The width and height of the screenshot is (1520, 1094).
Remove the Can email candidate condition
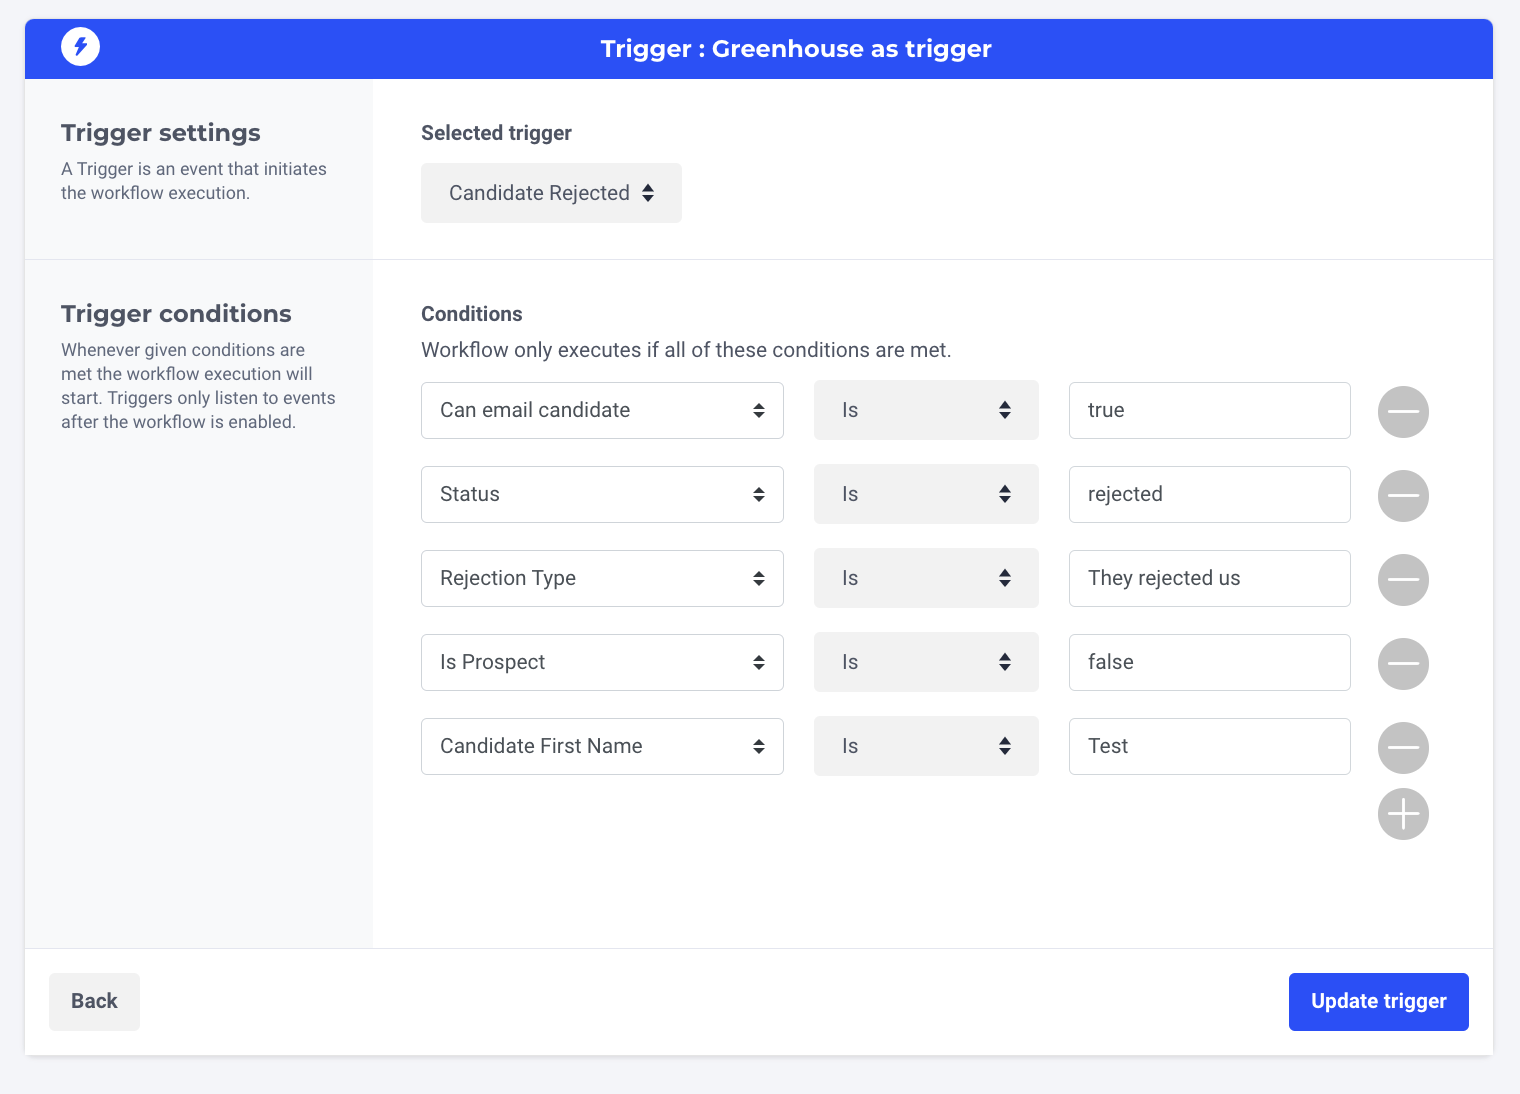[1403, 412]
